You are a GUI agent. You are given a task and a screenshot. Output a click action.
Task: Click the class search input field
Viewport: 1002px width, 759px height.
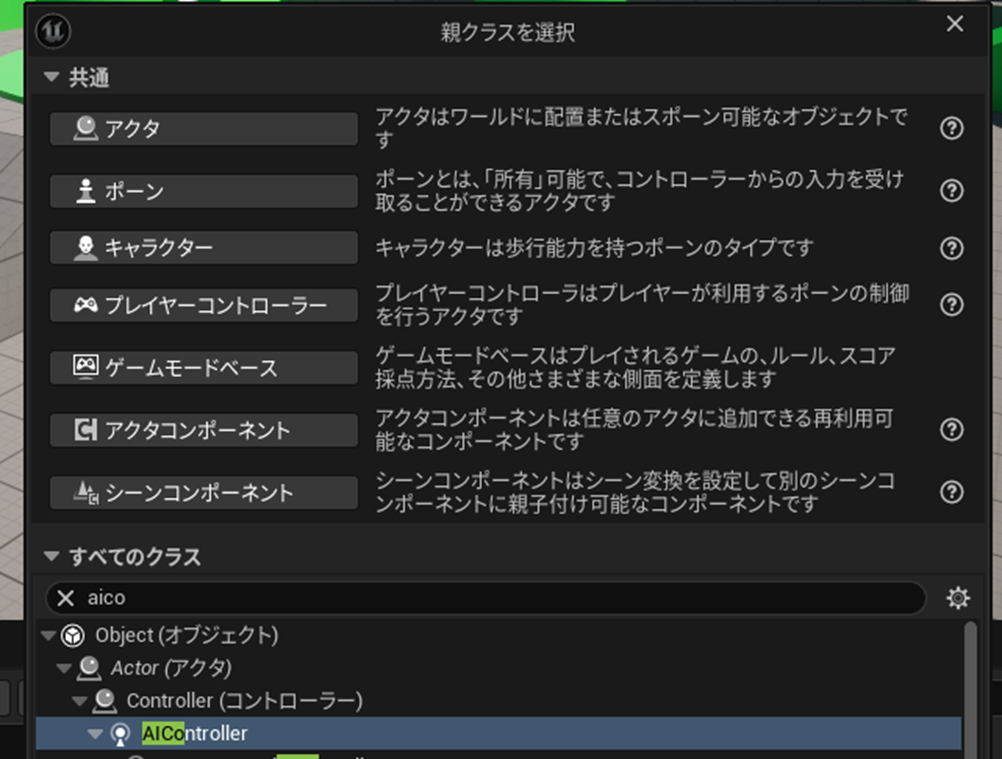tap(500, 598)
